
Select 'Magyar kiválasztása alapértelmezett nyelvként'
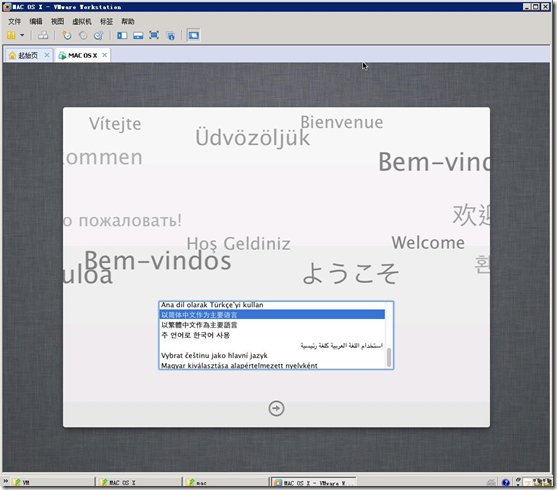[x=272, y=365]
